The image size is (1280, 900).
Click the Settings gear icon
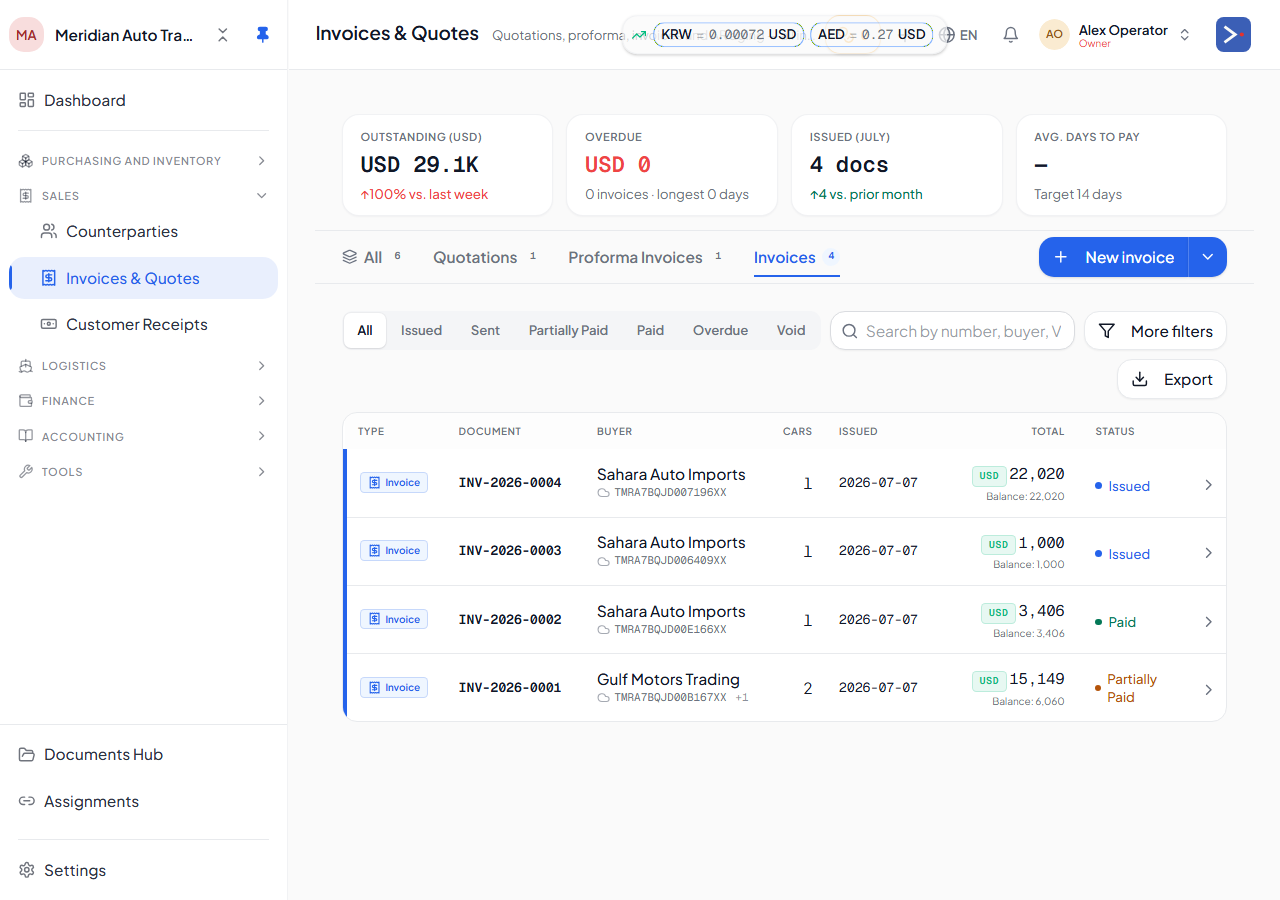point(27,870)
